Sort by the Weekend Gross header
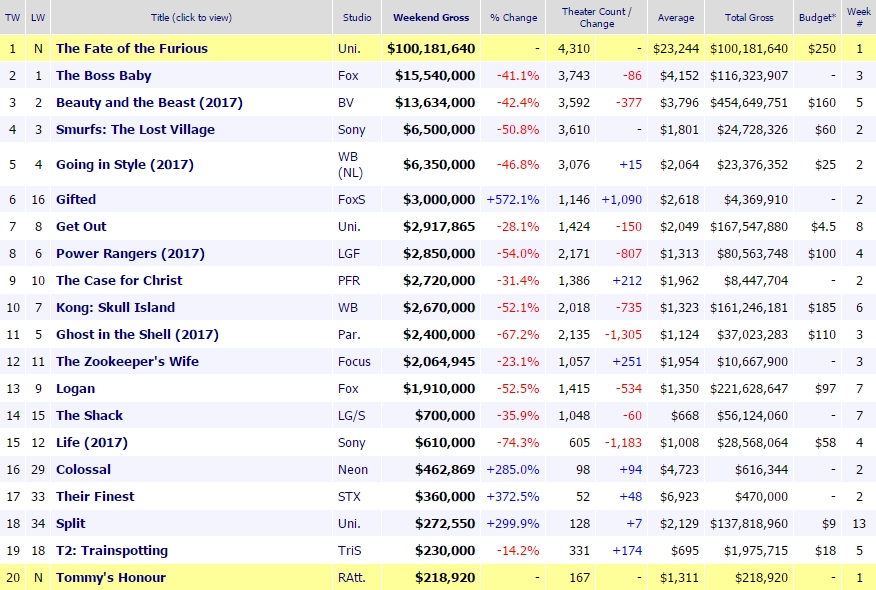Viewport: 876px width, 590px height. [431, 17]
